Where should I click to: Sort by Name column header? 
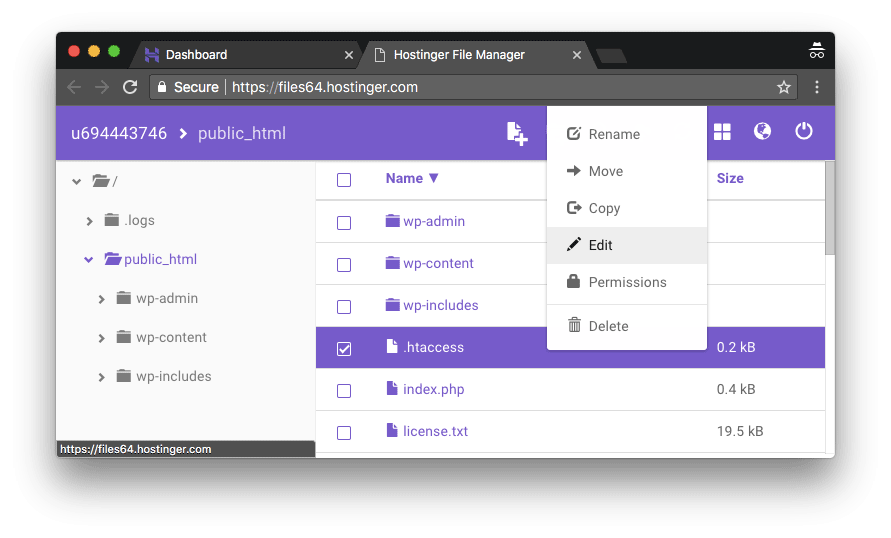pyautogui.click(x=412, y=178)
